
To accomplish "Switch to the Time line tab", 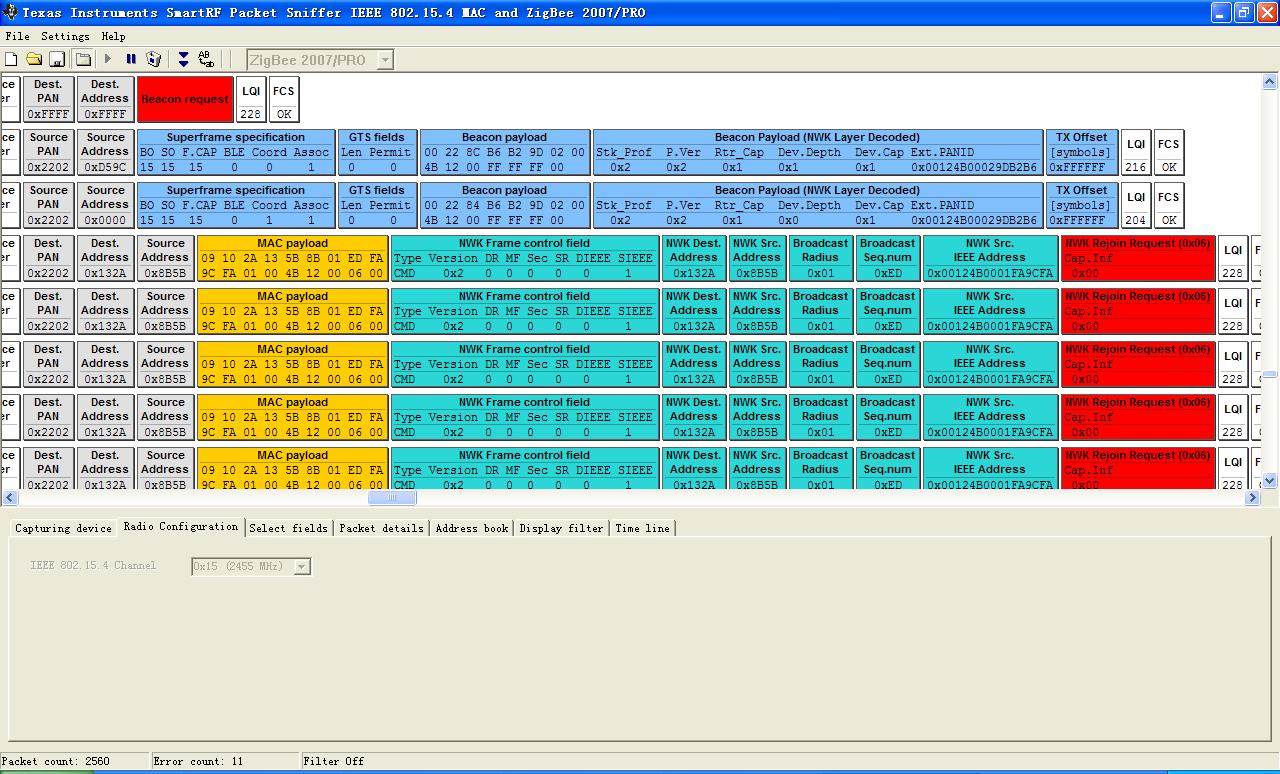I will pos(643,528).
